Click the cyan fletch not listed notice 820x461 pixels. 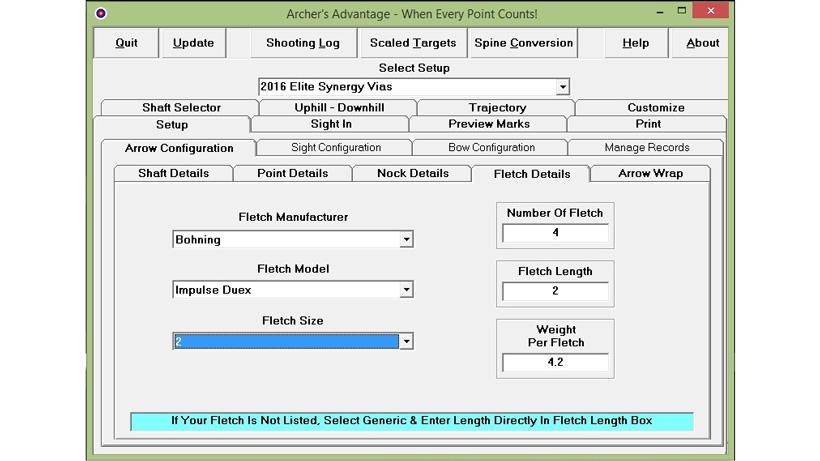[412, 421]
